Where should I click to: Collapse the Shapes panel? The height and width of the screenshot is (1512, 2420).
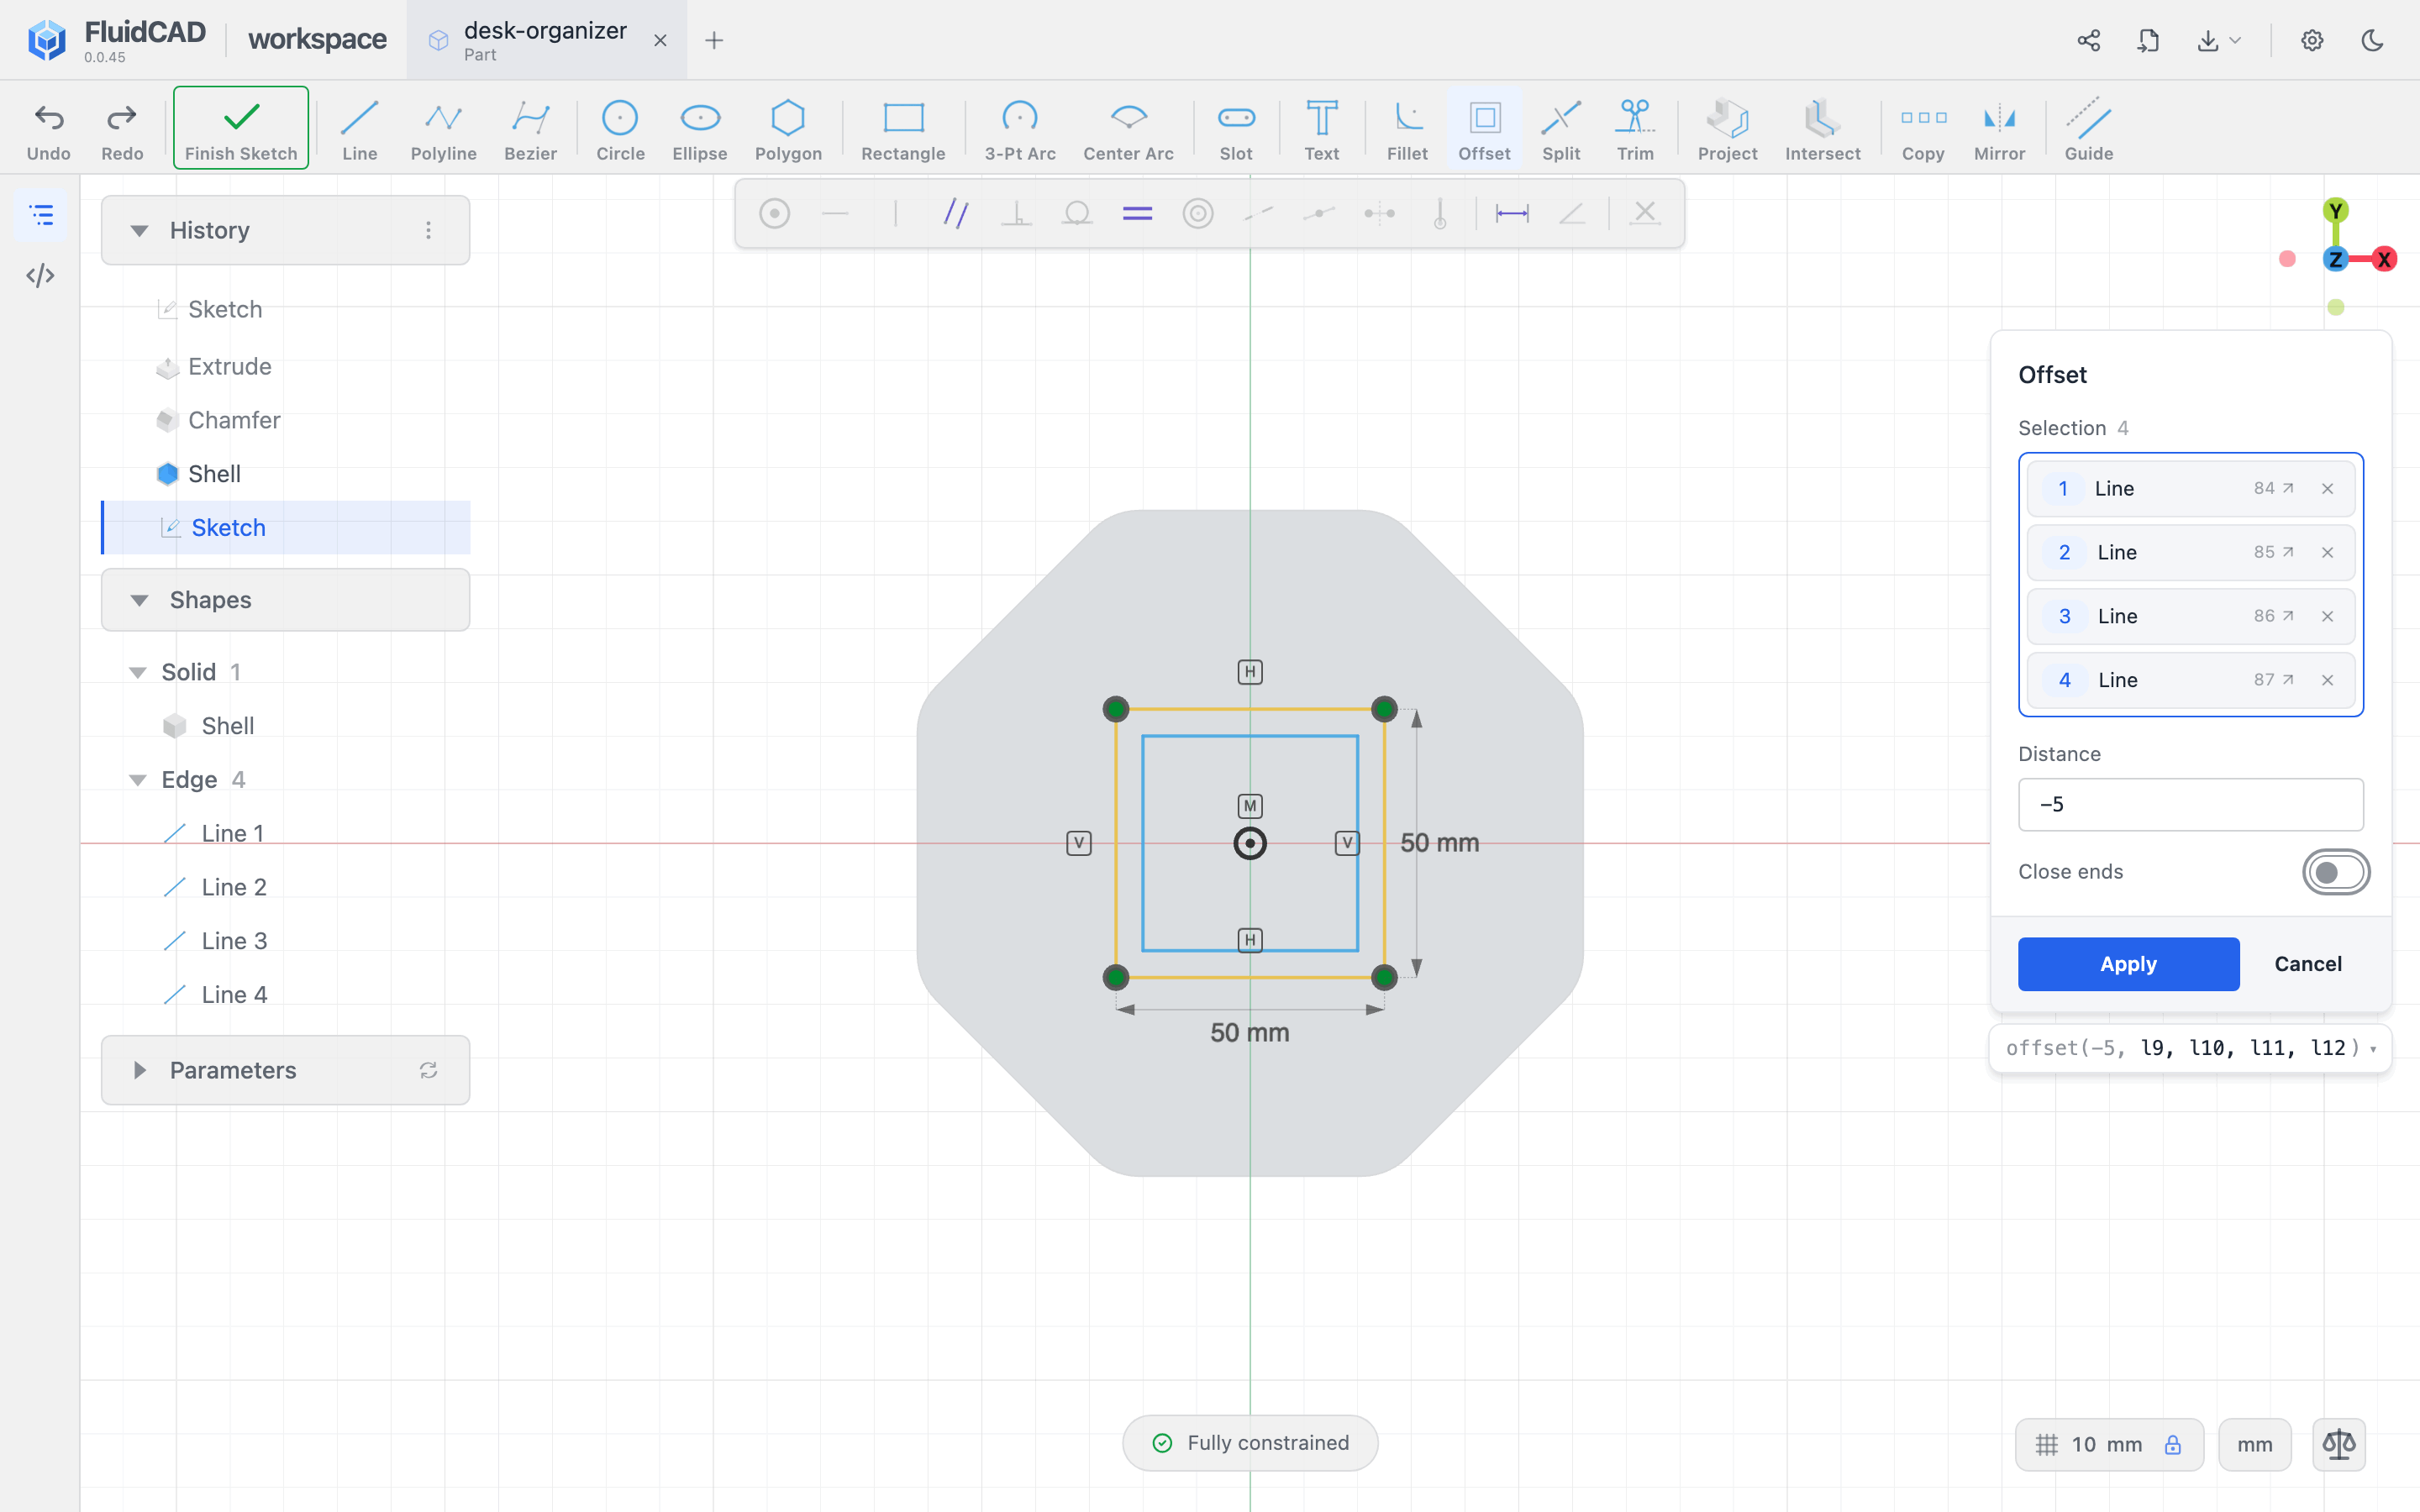(139, 600)
